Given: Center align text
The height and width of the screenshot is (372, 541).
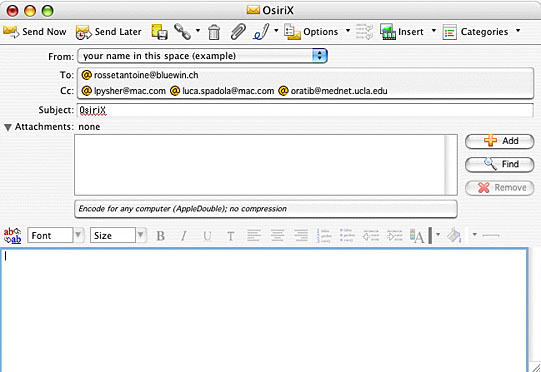Looking at the screenshot, I should tap(277, 236).
